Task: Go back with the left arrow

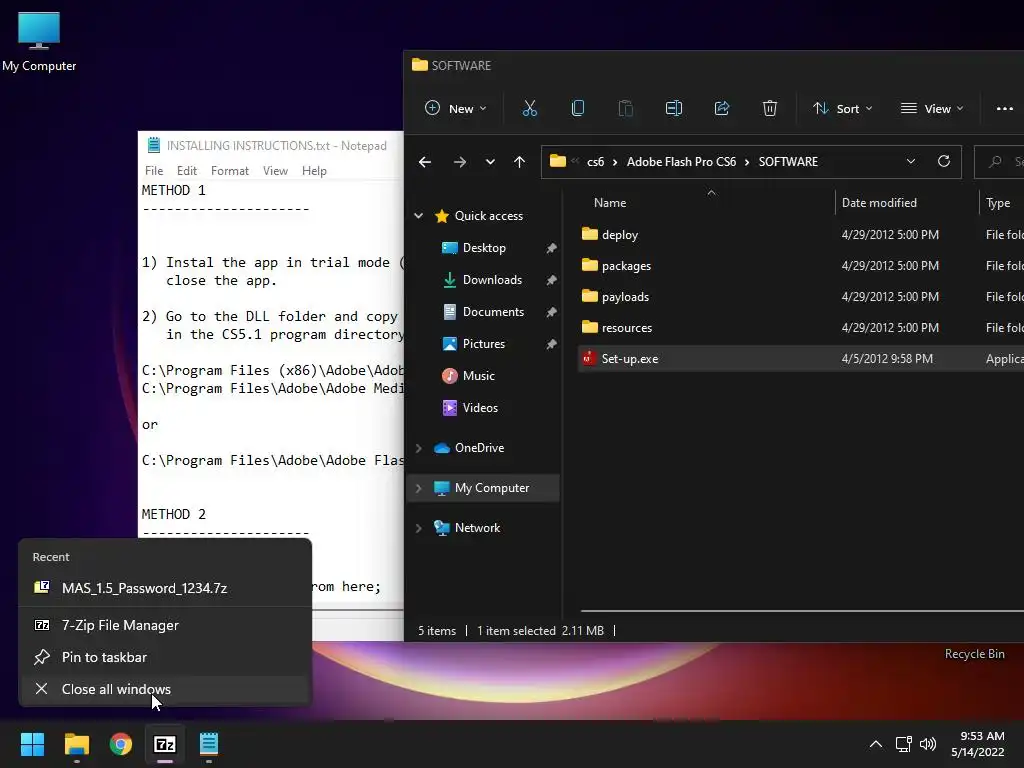Action: (425, 162)
